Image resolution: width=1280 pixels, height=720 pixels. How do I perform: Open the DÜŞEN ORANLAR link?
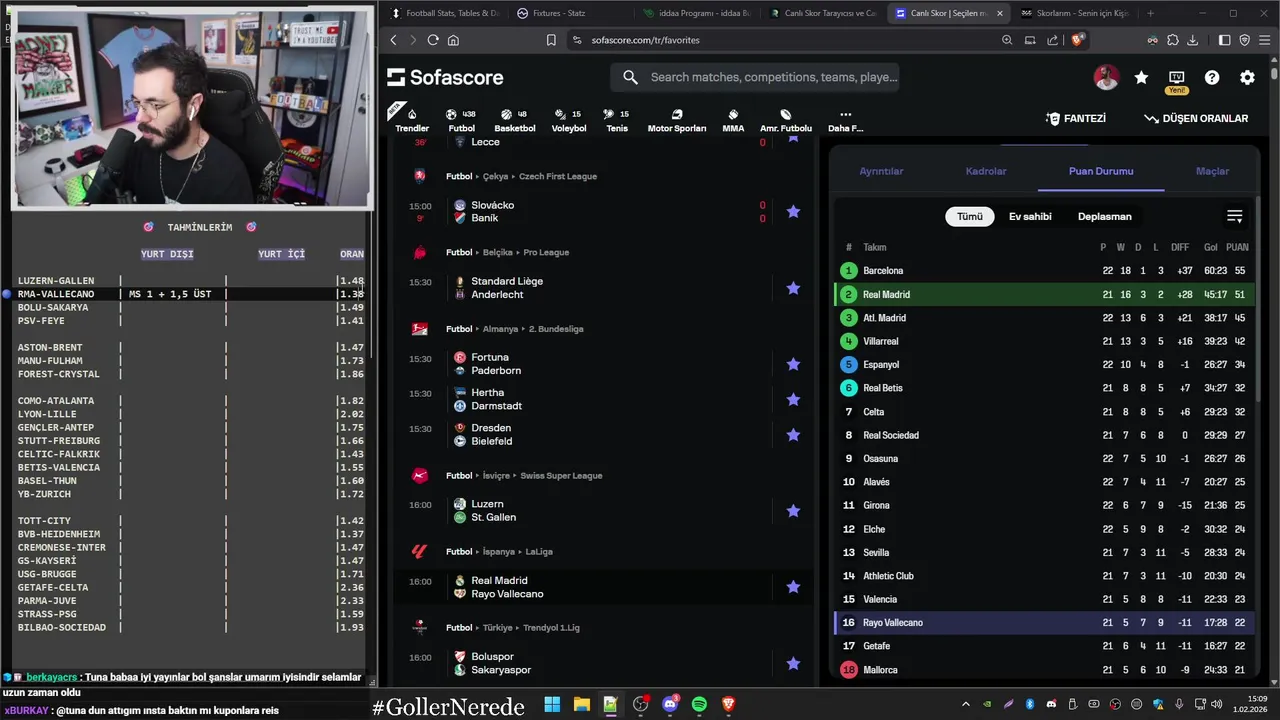click(x=1196, y=118)
